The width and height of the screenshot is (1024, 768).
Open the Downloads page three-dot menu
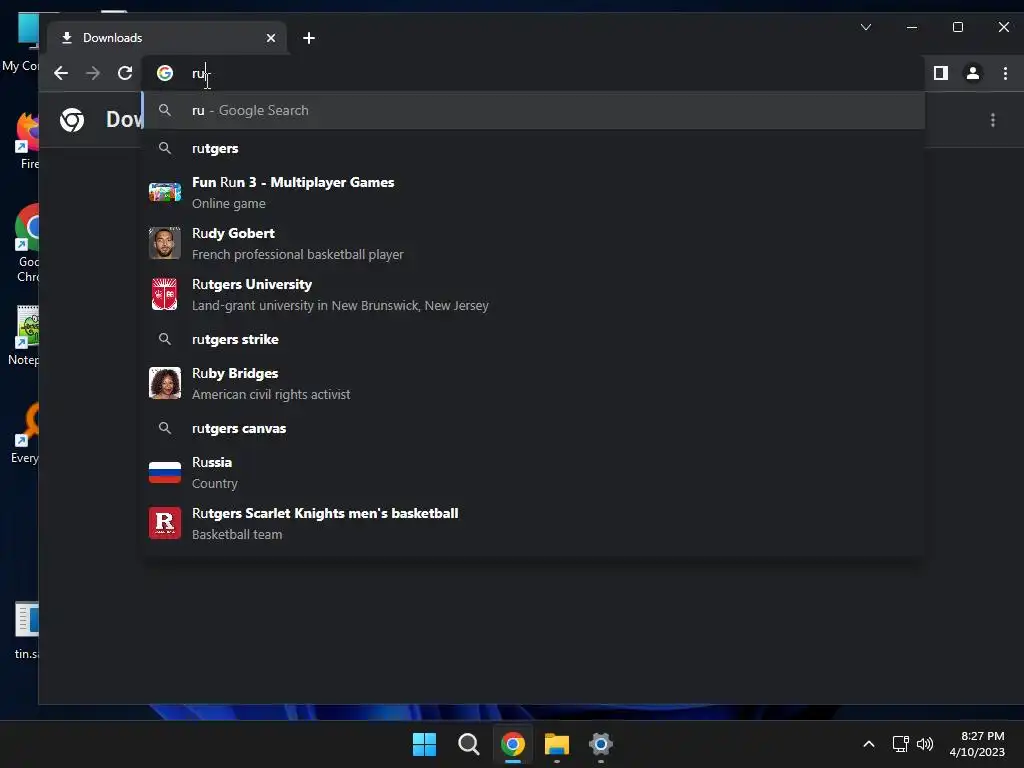[993, 120]
